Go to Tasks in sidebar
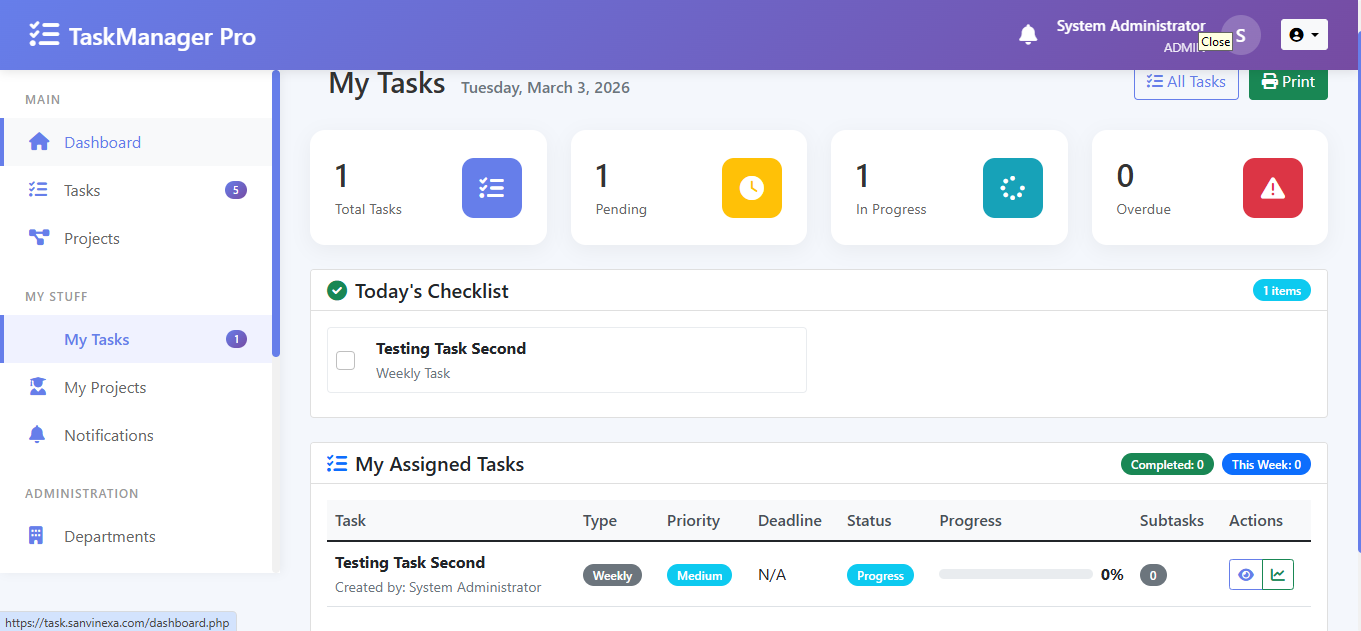The width and height of the screenshot is (1361, 631). [82, 190]
